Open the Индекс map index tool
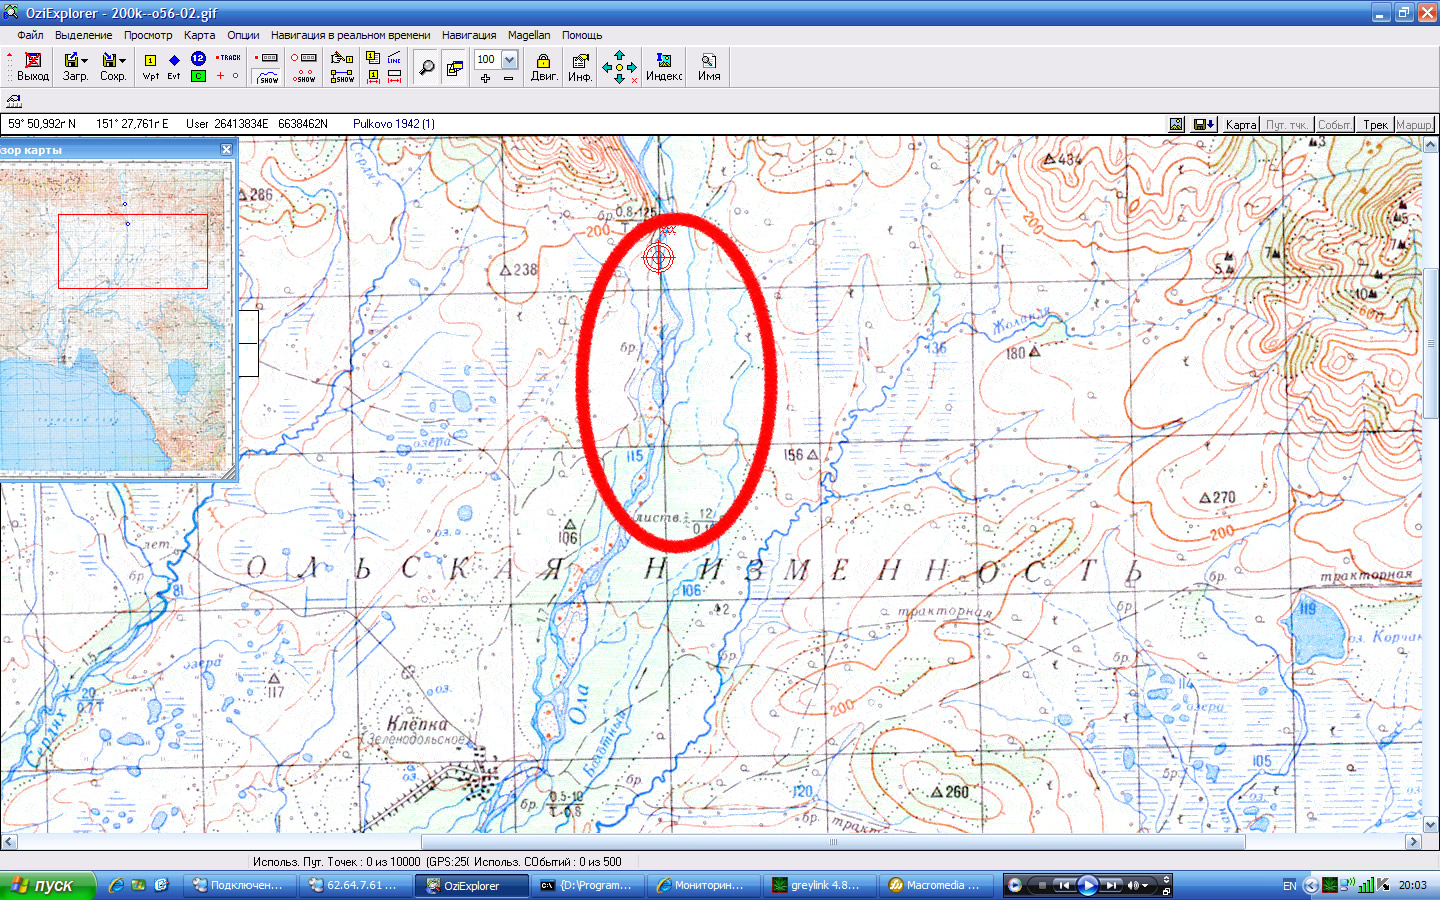 point(663,67)
